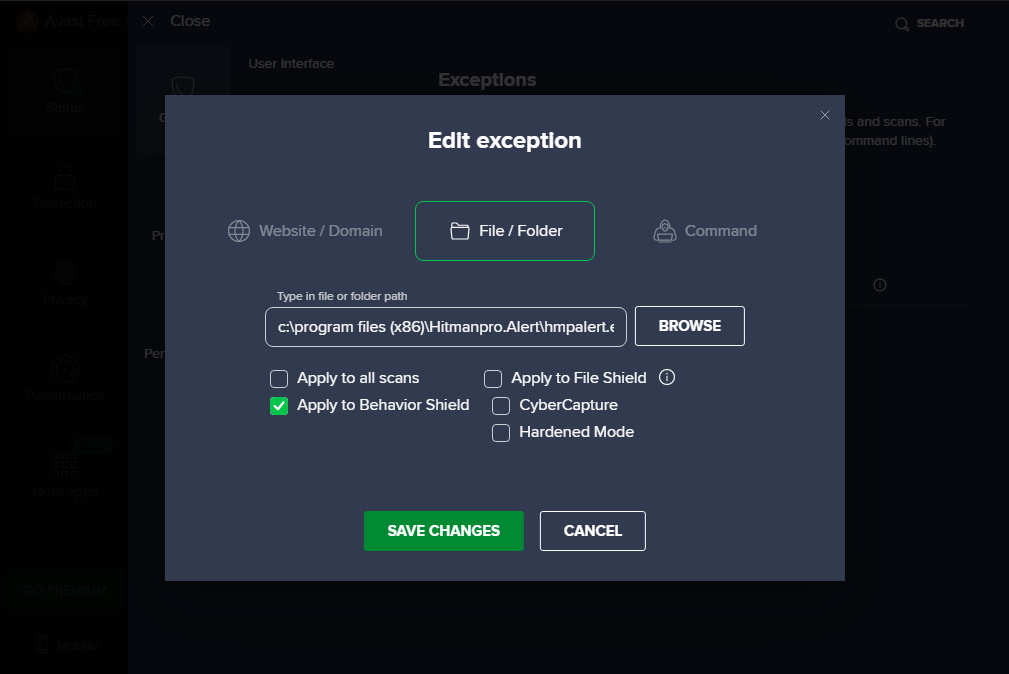This screenshot has height=674, width=1009.
Task: Close the Edit exception dialog with X
Action: click(x=824, y=115)
